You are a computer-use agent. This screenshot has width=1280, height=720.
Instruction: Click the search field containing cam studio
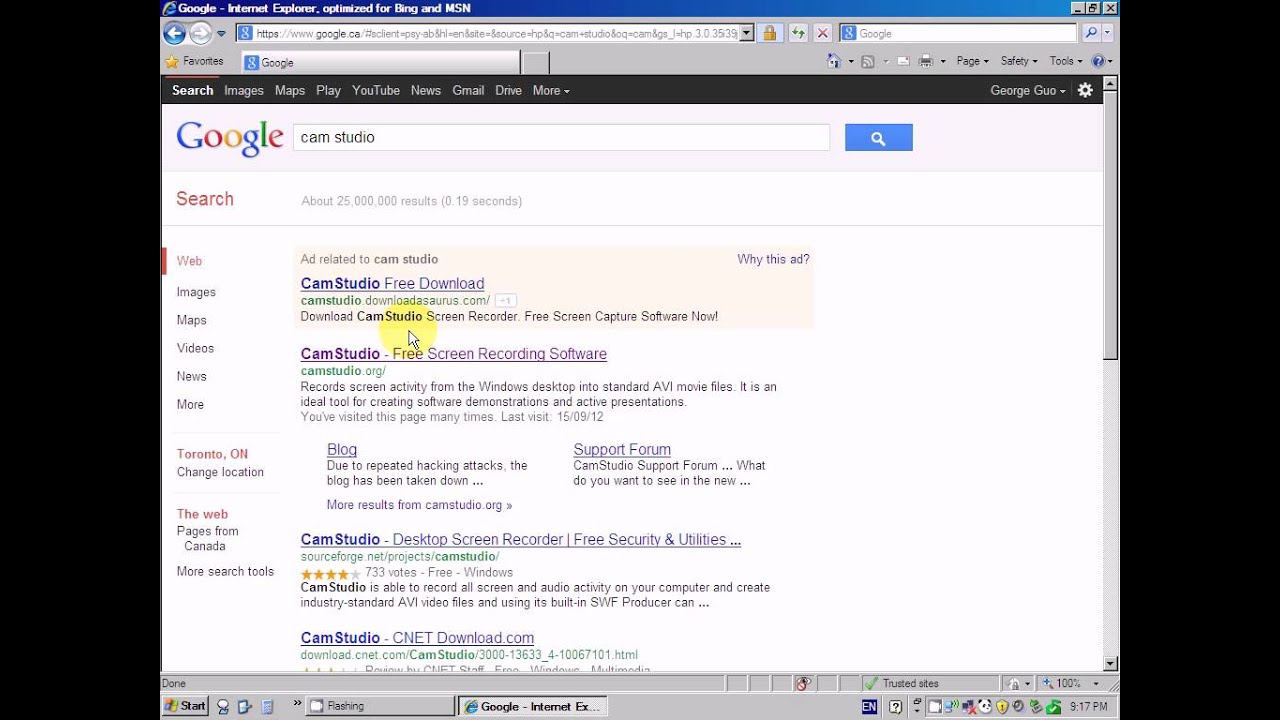(x=561, y=137)
